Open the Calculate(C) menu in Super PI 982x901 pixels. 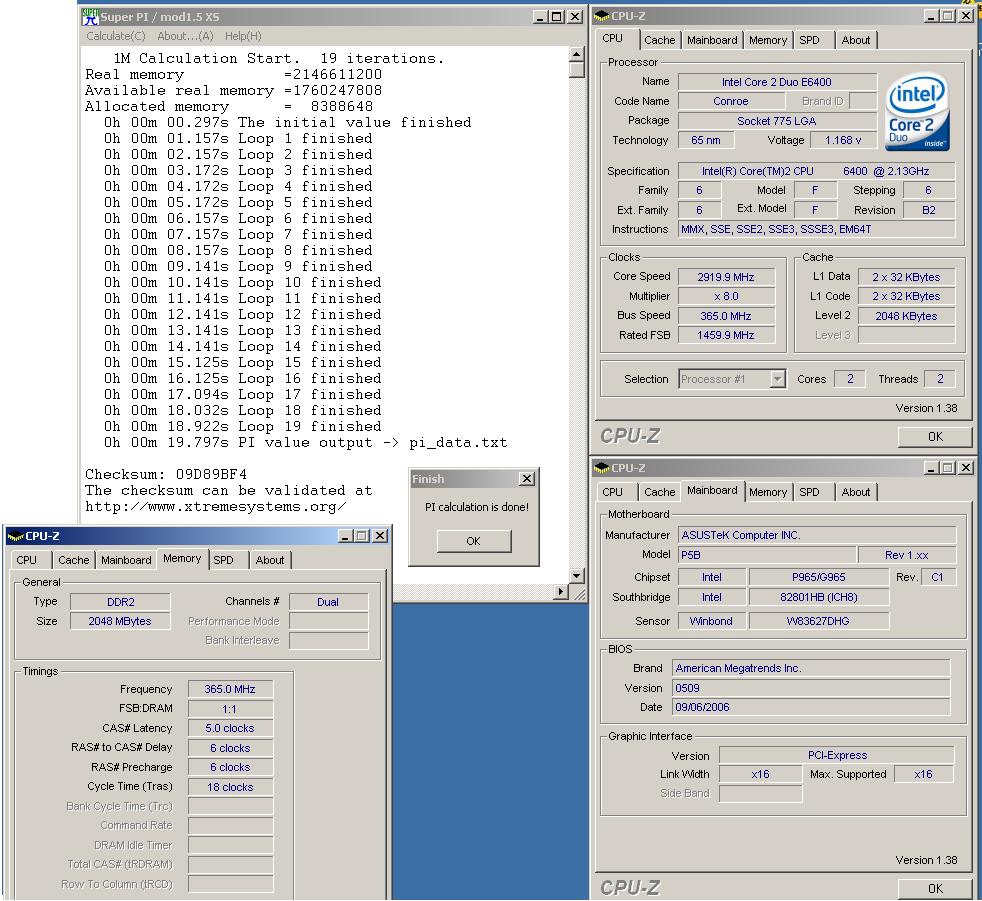pos(116,36)
